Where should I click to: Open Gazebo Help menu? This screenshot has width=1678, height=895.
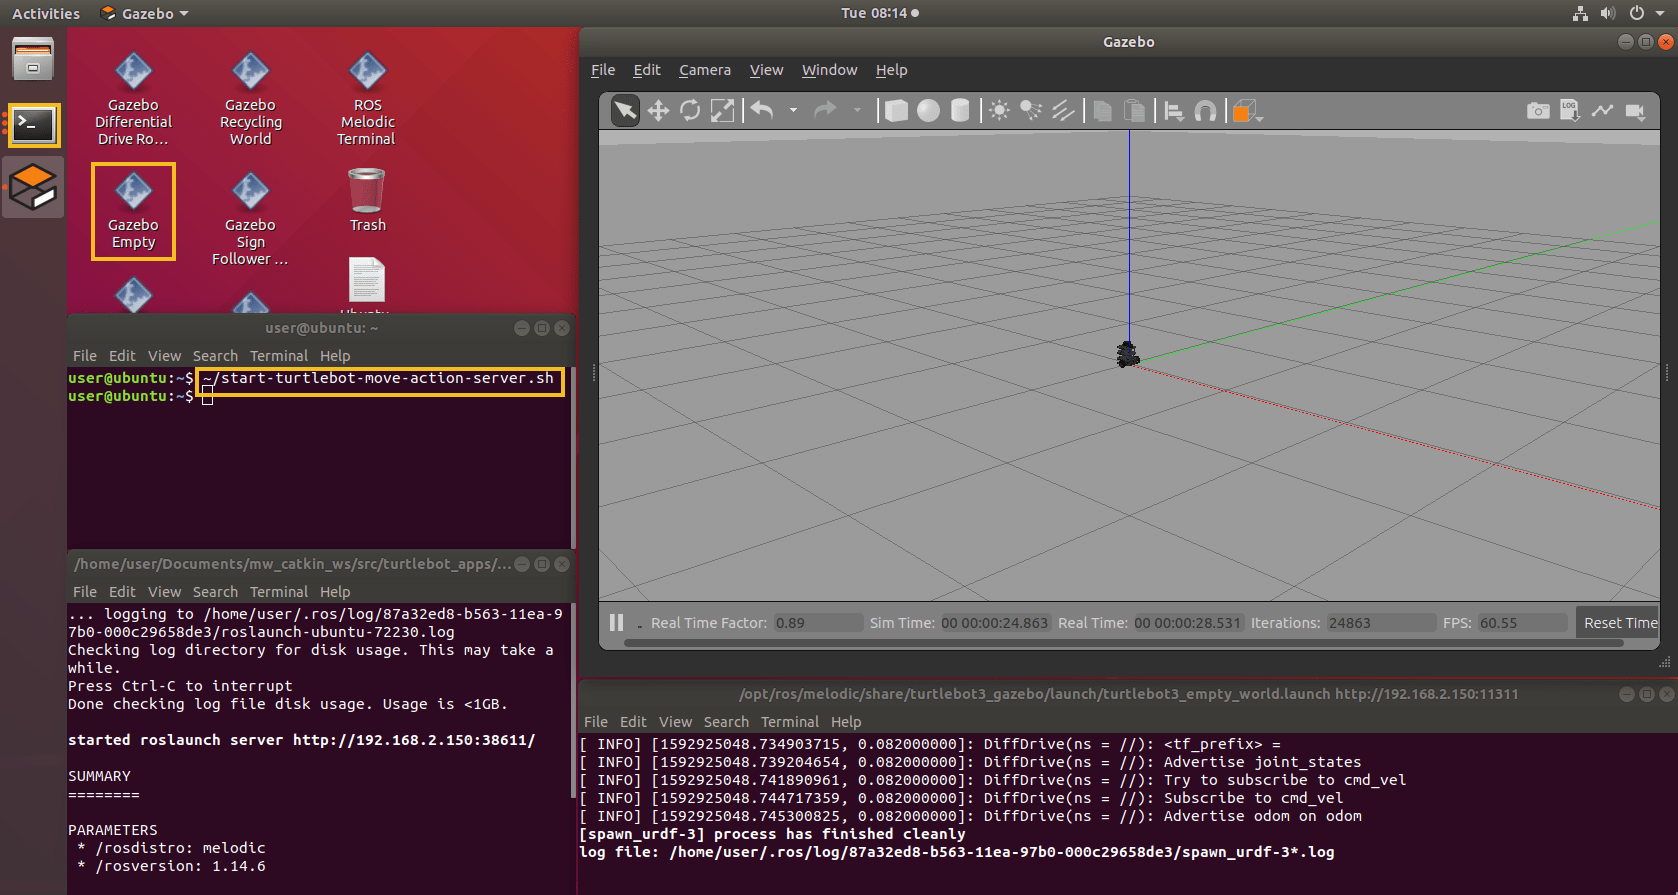click(891, 70)
